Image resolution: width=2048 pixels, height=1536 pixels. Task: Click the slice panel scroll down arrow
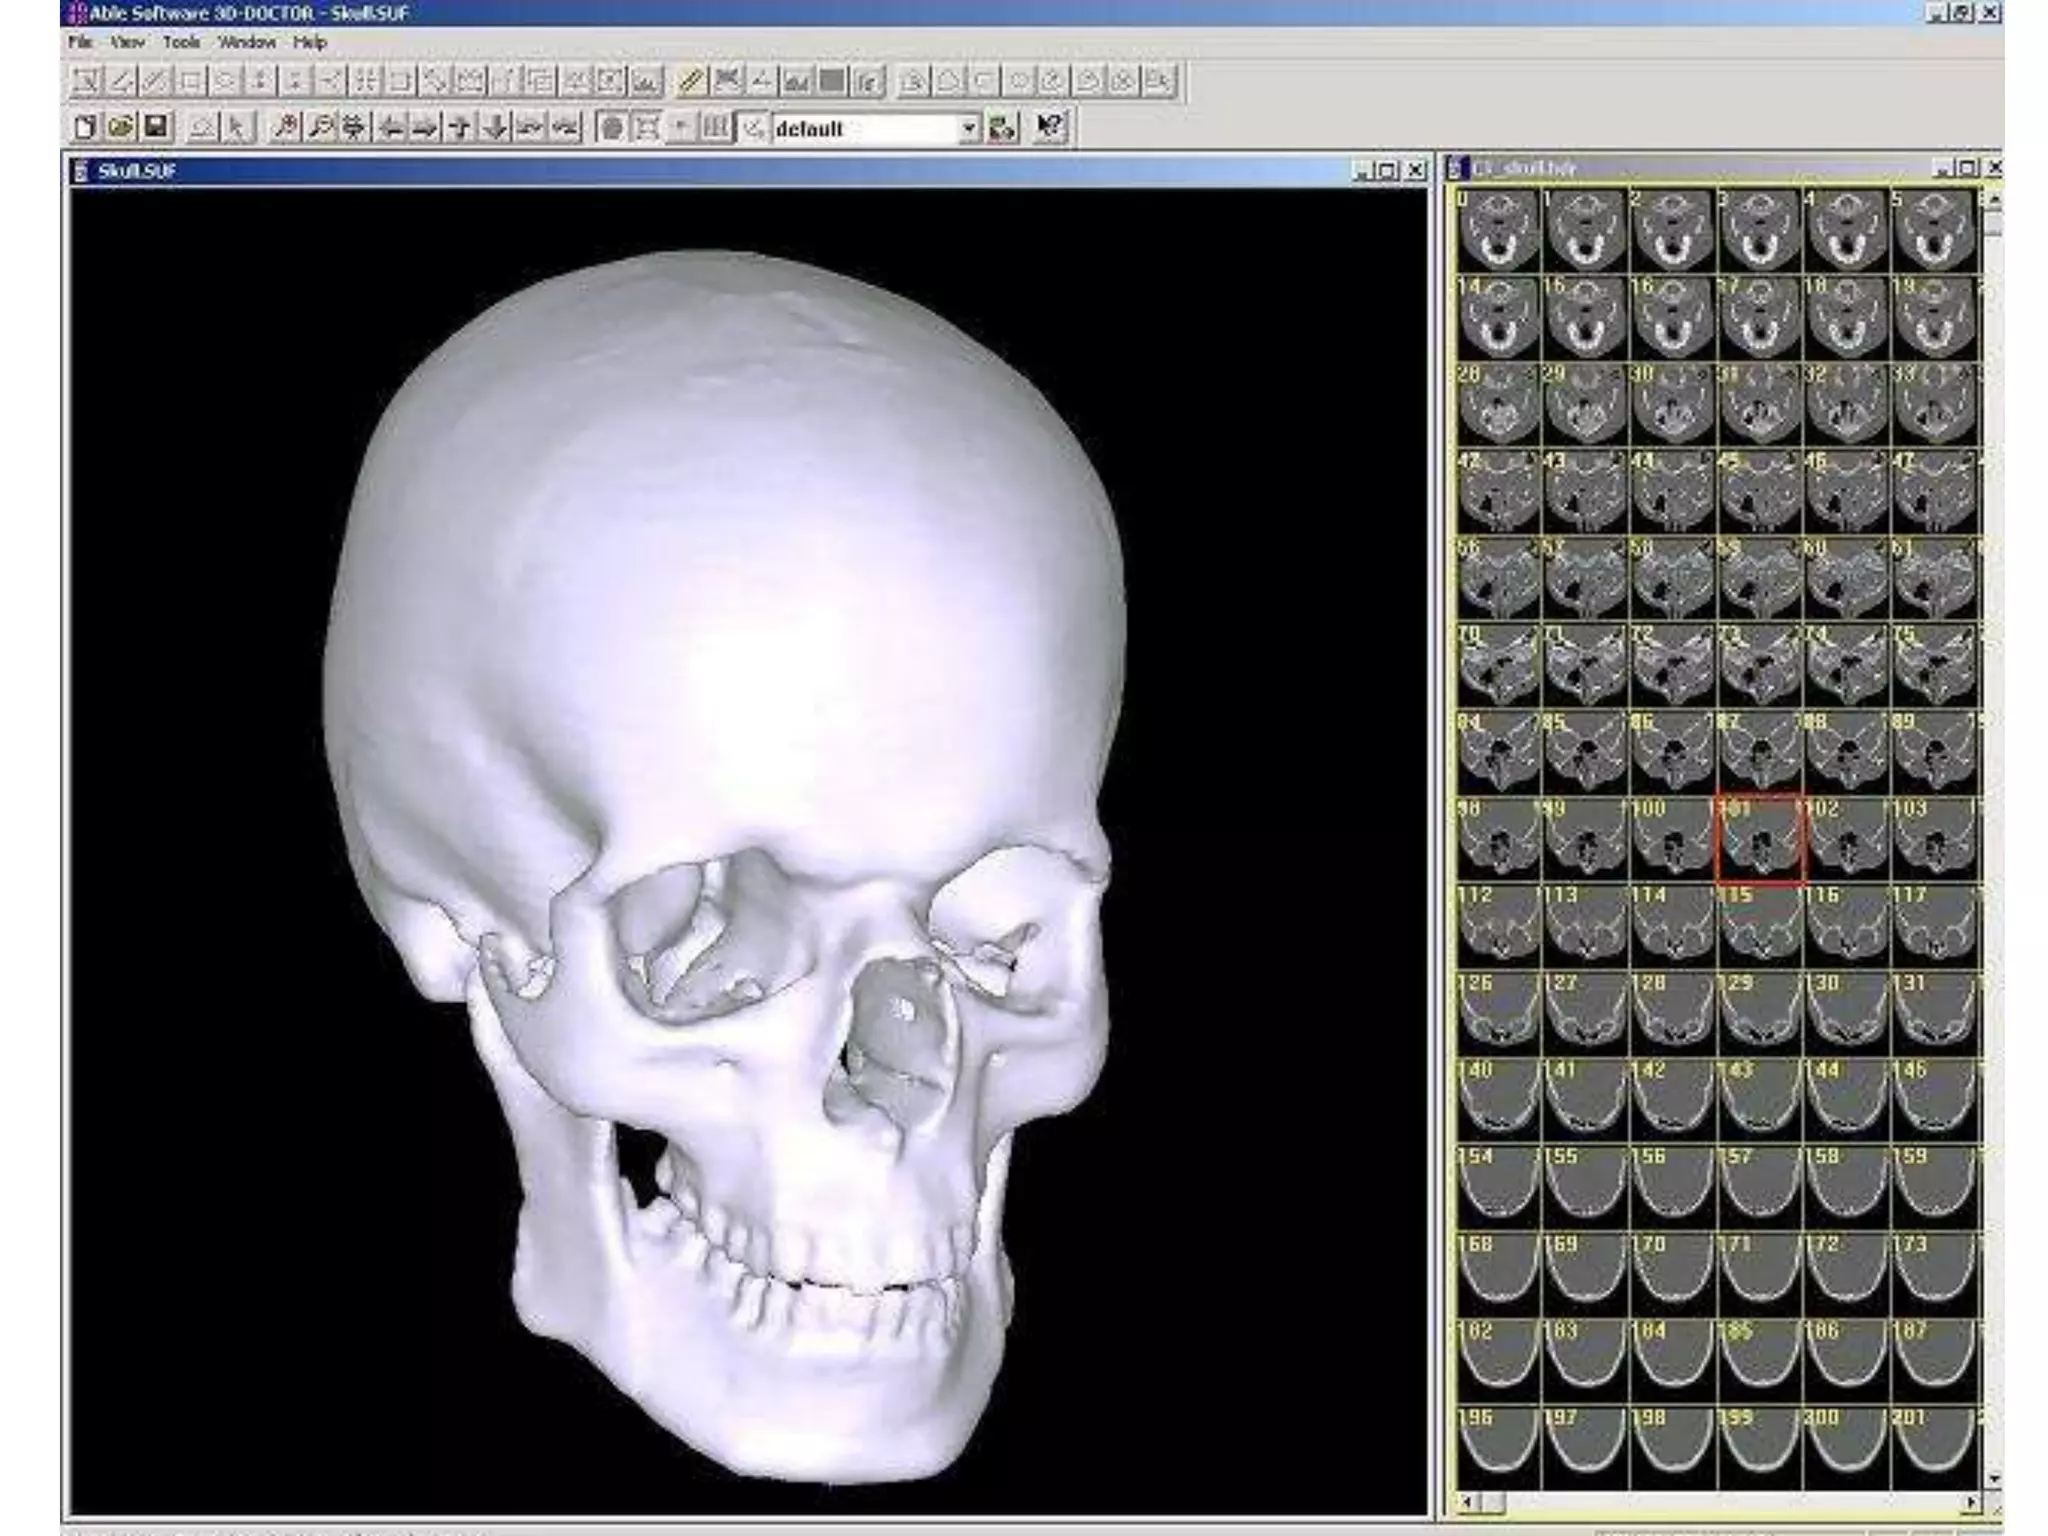coord(1994,1478)
